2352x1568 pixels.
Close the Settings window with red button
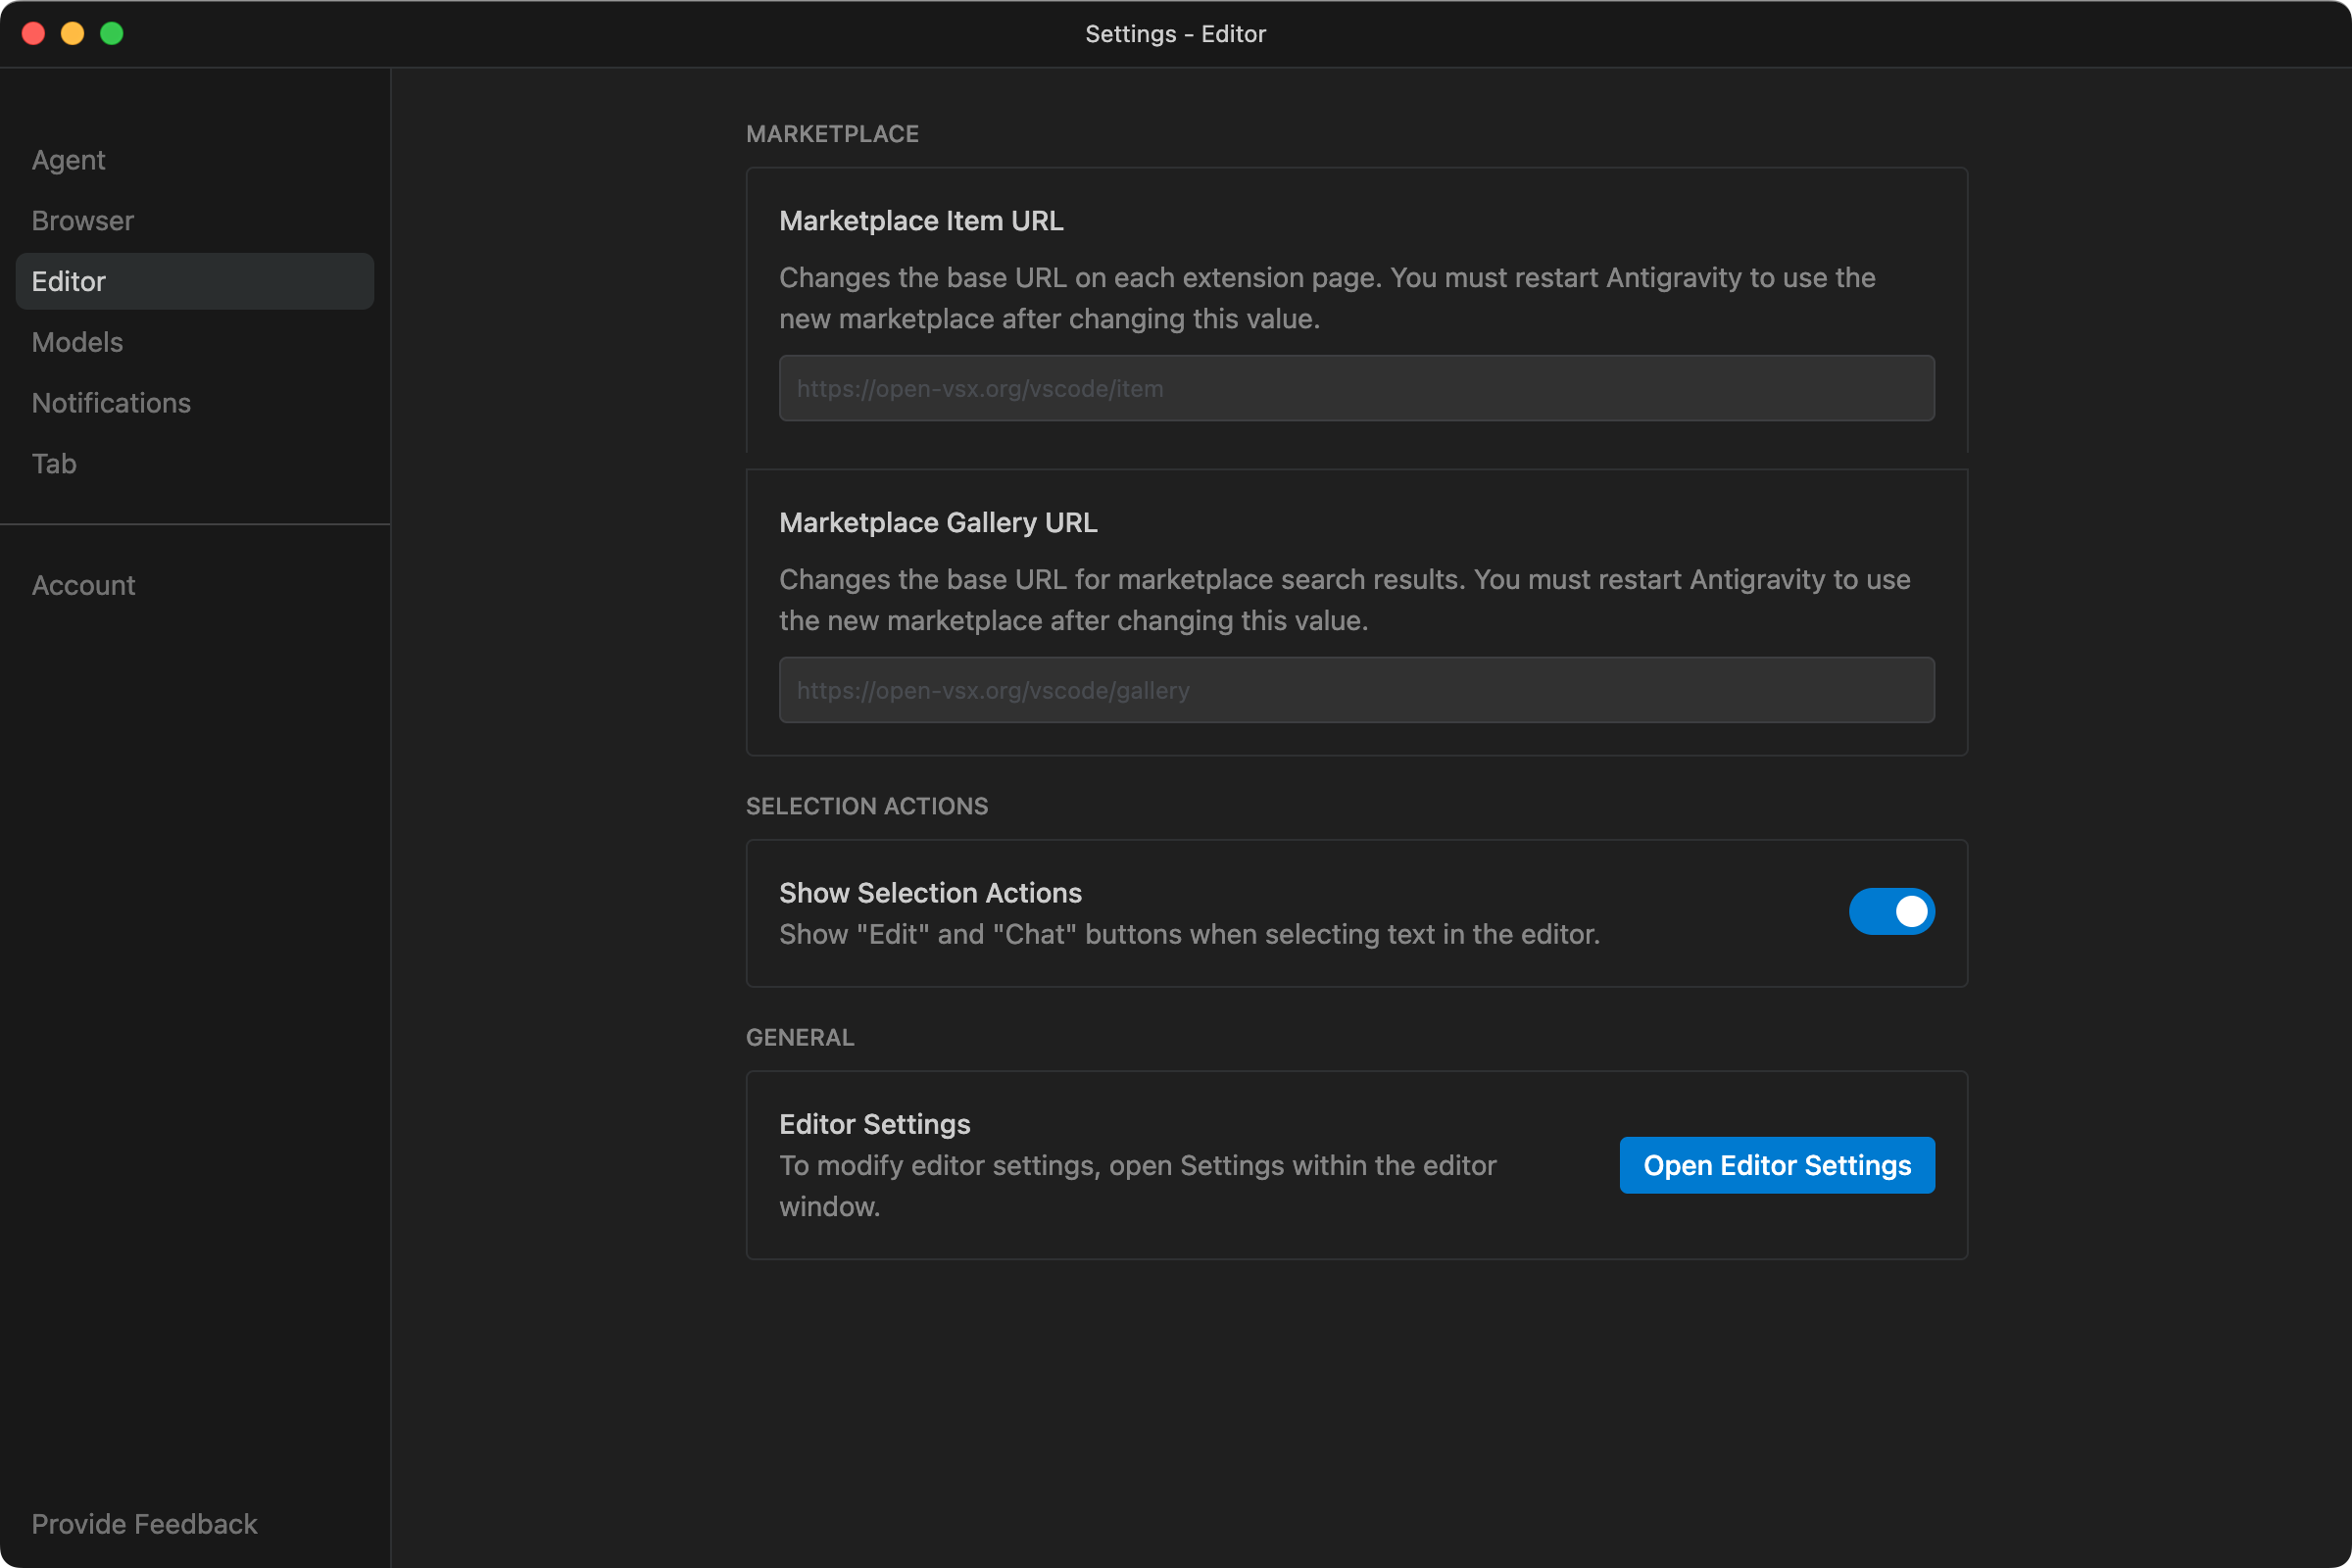click(33, 33)
